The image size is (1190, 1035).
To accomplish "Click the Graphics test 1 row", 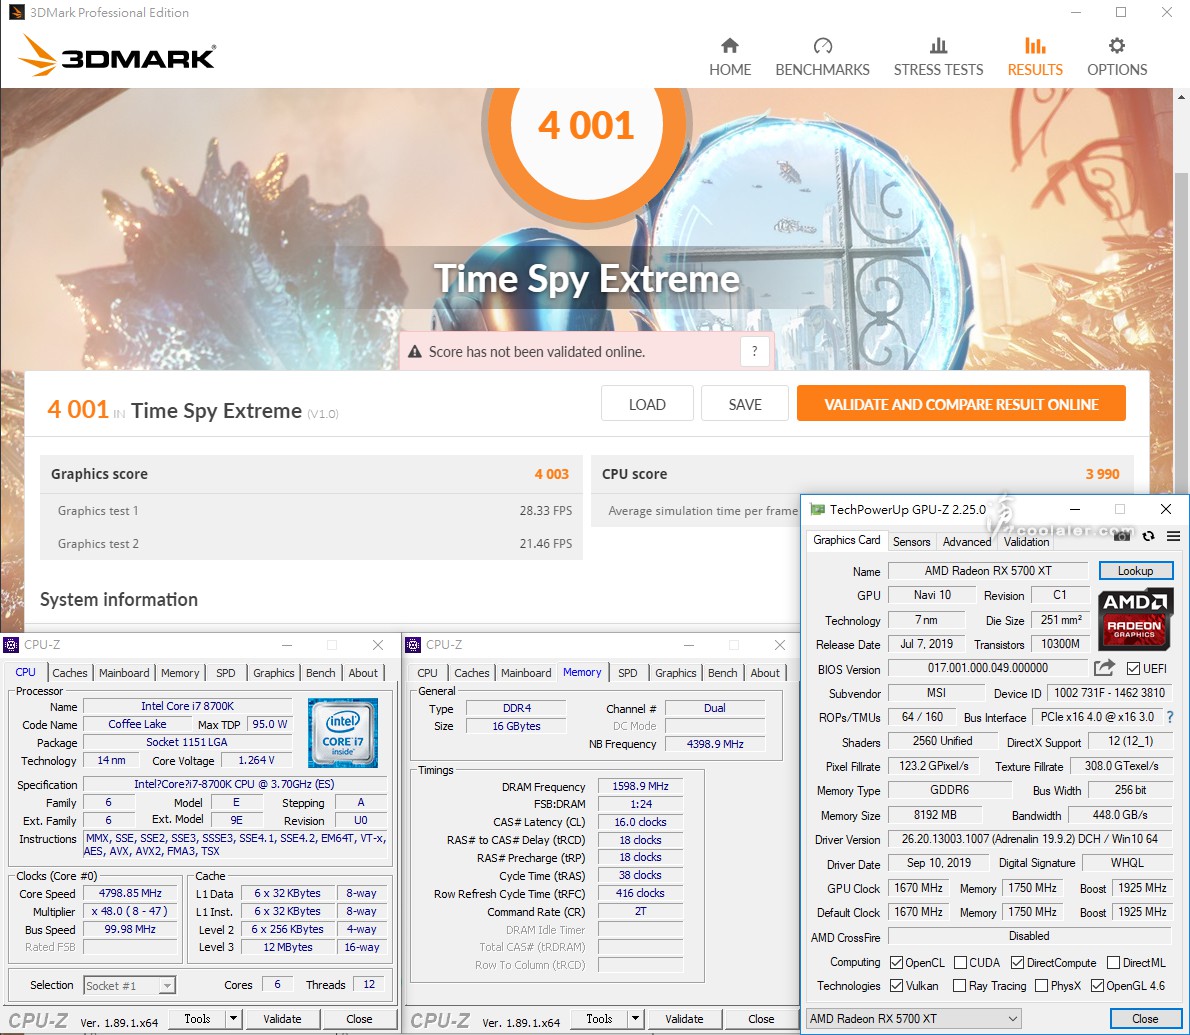I will (311, 511).
